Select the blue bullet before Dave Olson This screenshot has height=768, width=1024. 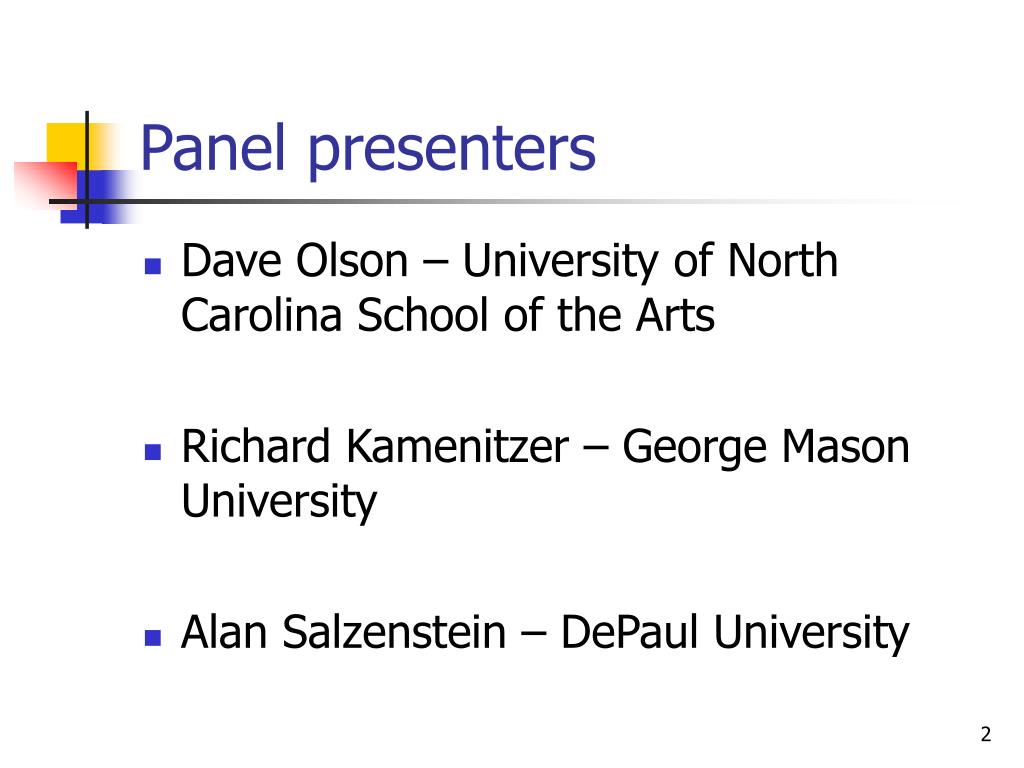[x=153, y=266]
